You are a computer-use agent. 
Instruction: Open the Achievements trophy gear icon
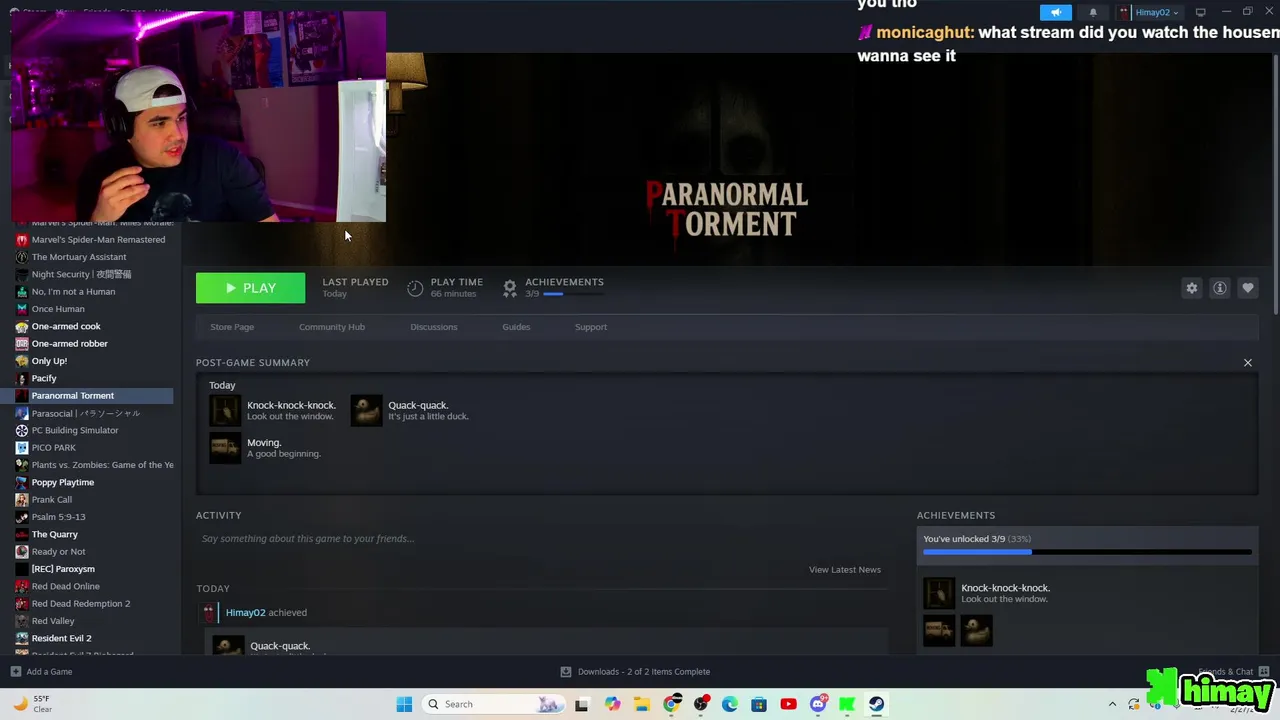(x=510, y=288)
